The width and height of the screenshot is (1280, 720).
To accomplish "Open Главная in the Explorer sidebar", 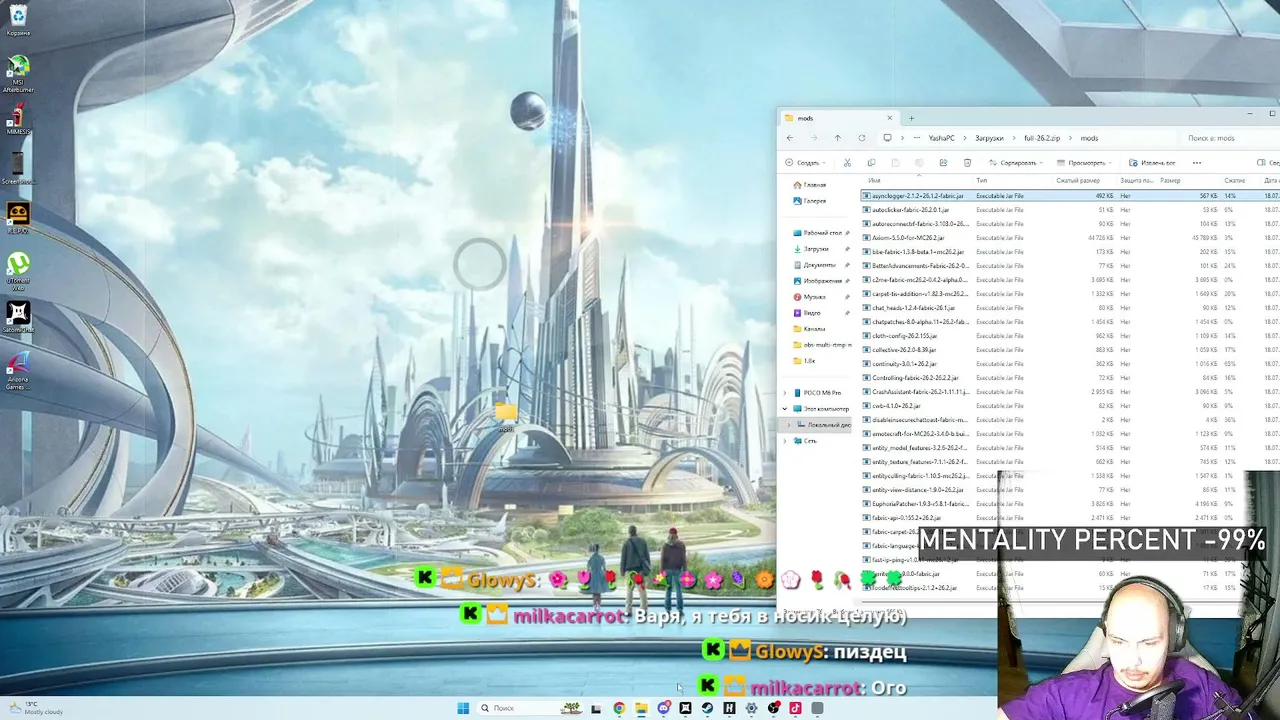I will pyautogui.click(x=814, y=185).
